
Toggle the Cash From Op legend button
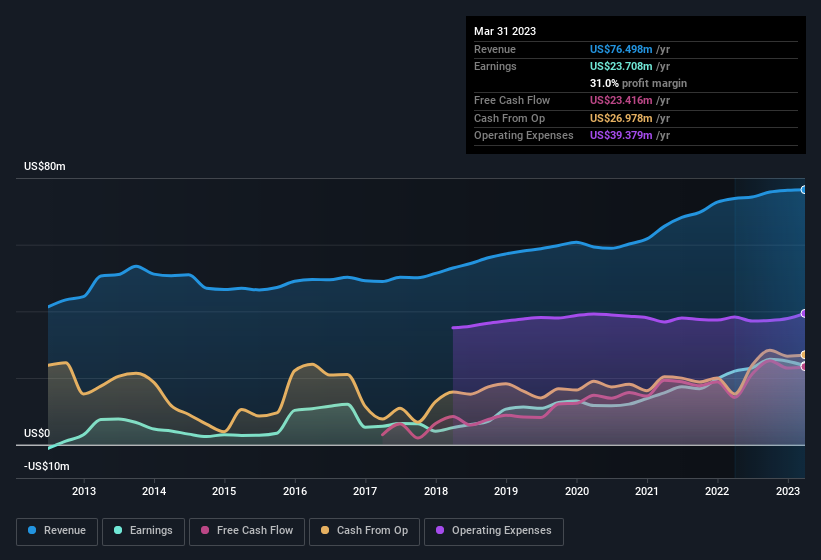click(x=364, y=531)
